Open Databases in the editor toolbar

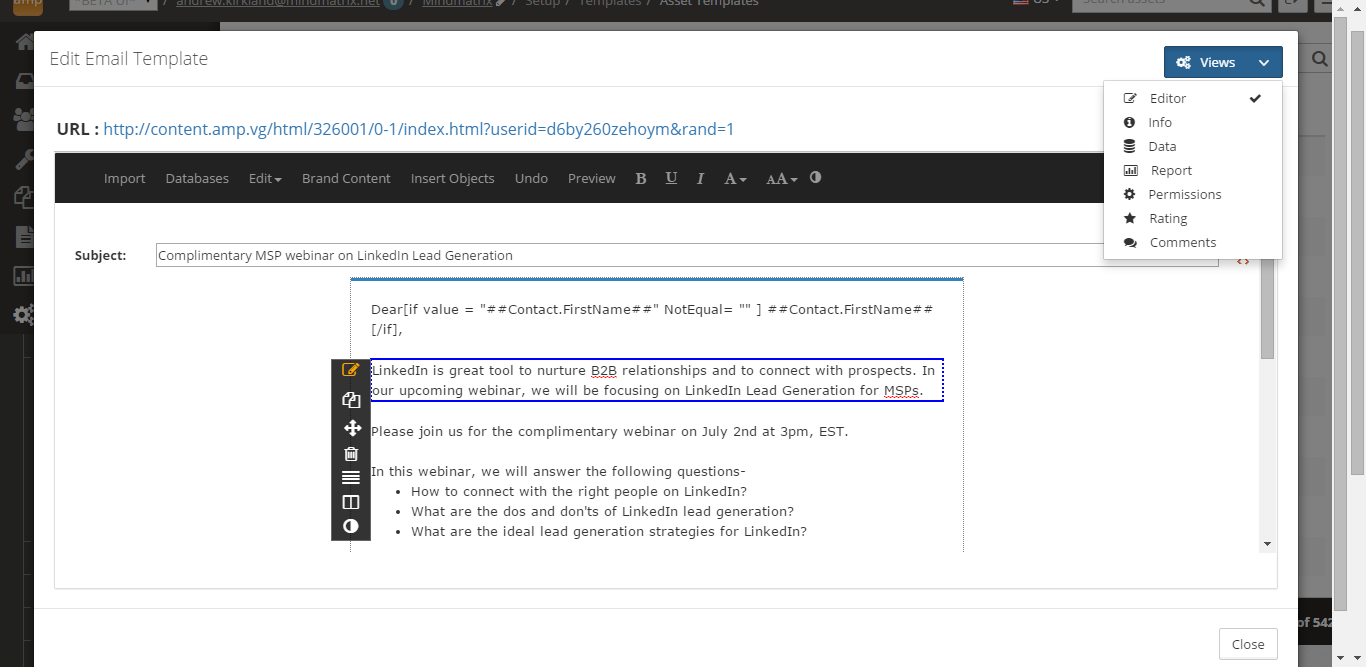197,178
